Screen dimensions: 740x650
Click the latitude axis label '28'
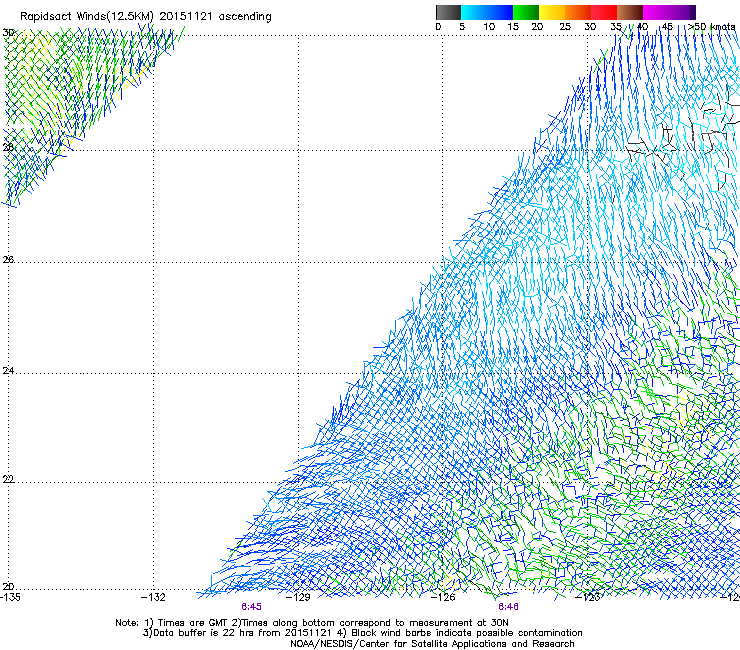point(8,147)
